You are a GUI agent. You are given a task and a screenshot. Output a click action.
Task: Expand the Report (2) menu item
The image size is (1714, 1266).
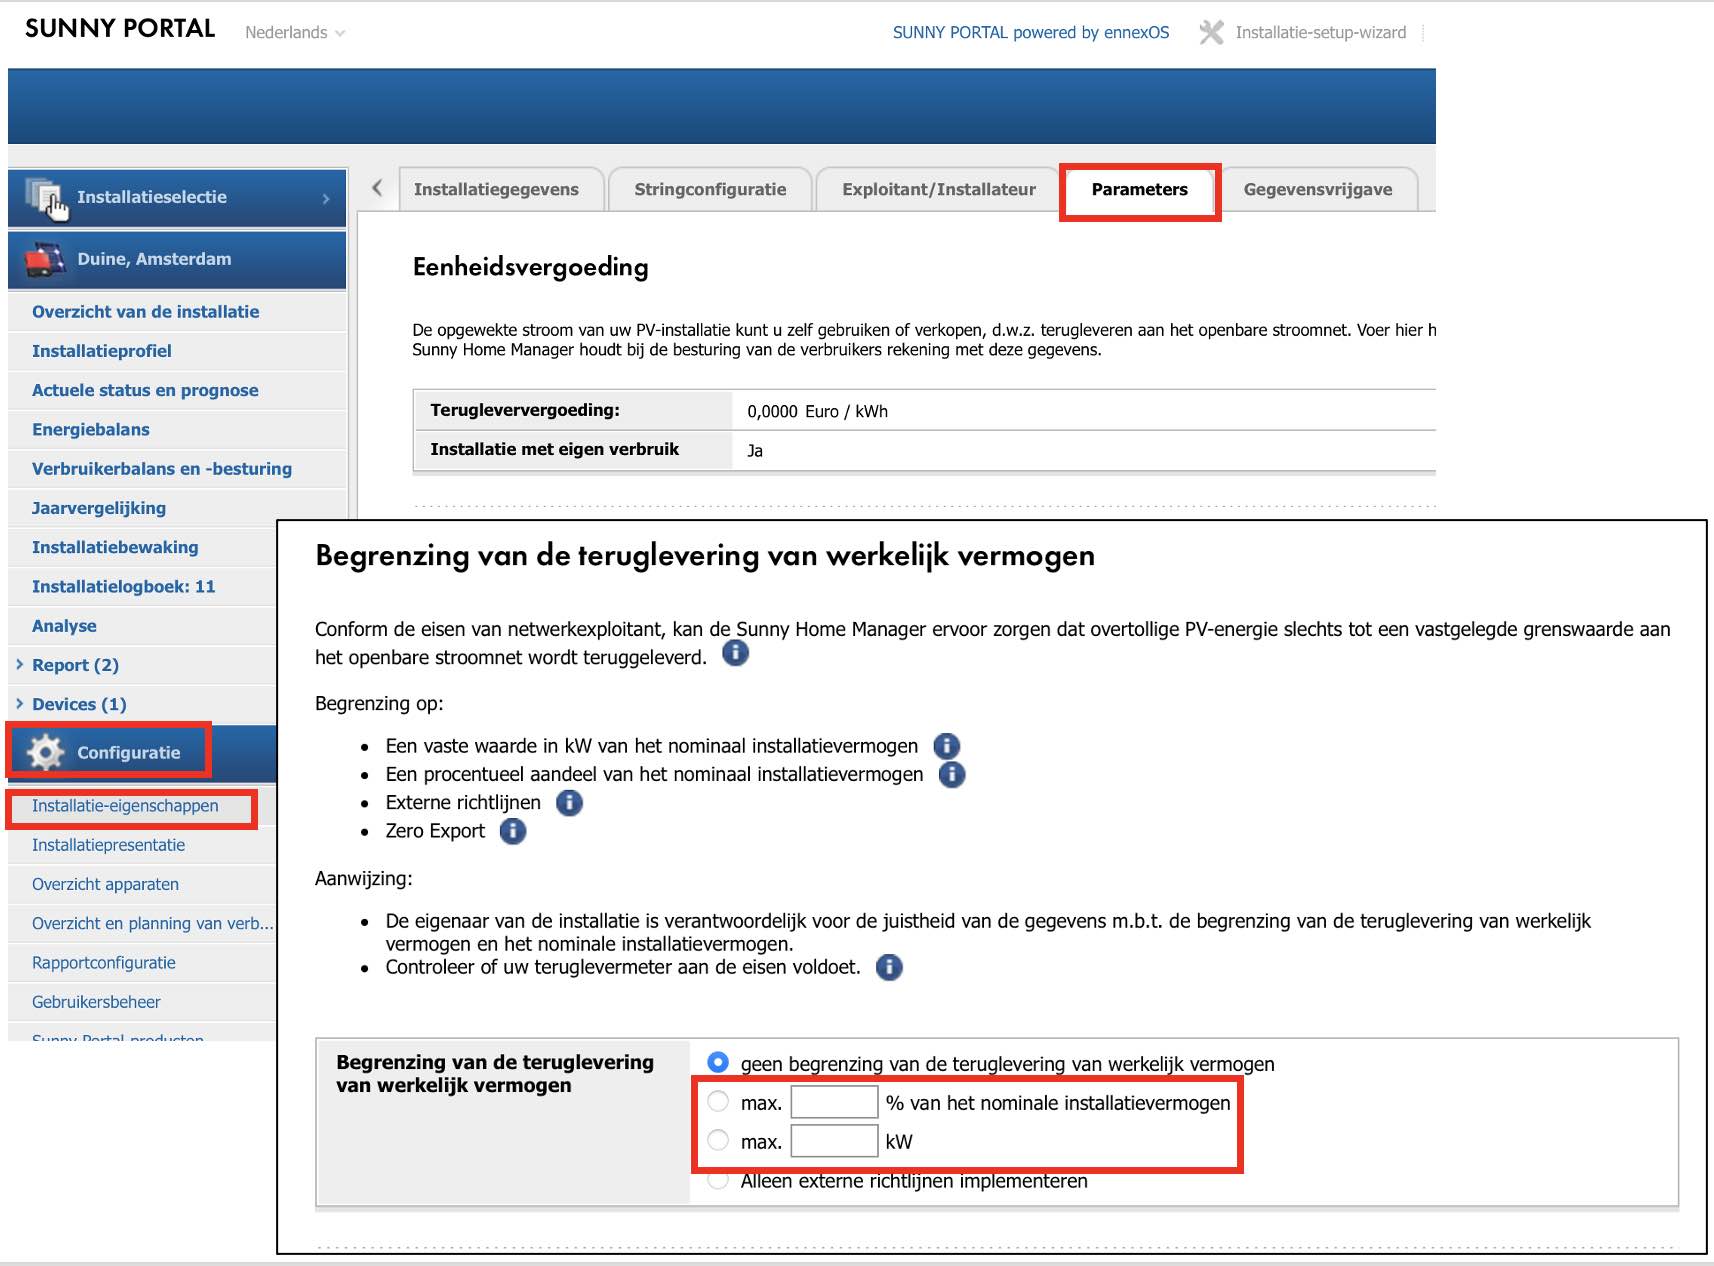coord(74,665)
